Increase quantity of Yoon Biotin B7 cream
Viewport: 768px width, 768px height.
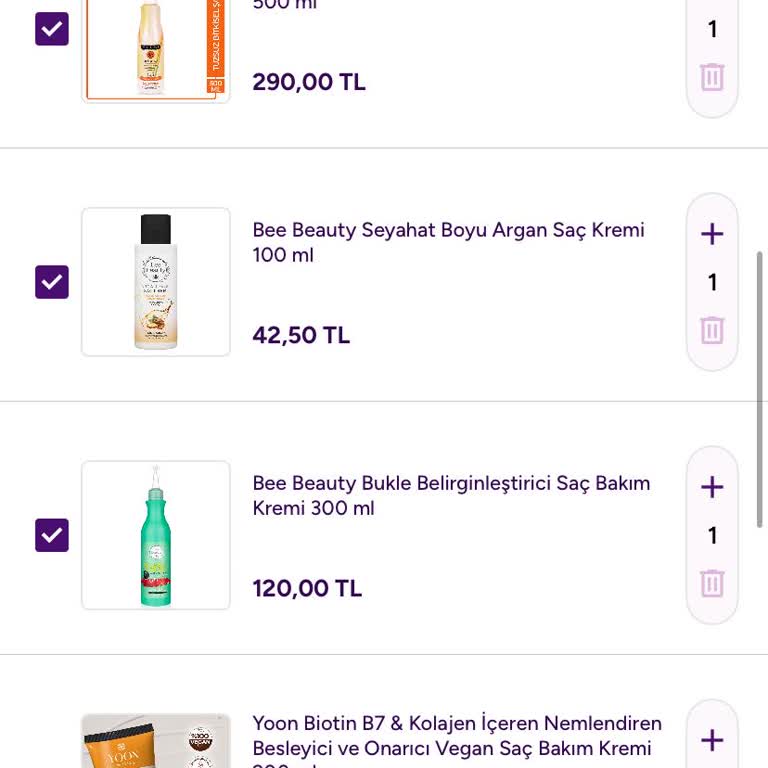pyautogui.click(x=712, y=740)
